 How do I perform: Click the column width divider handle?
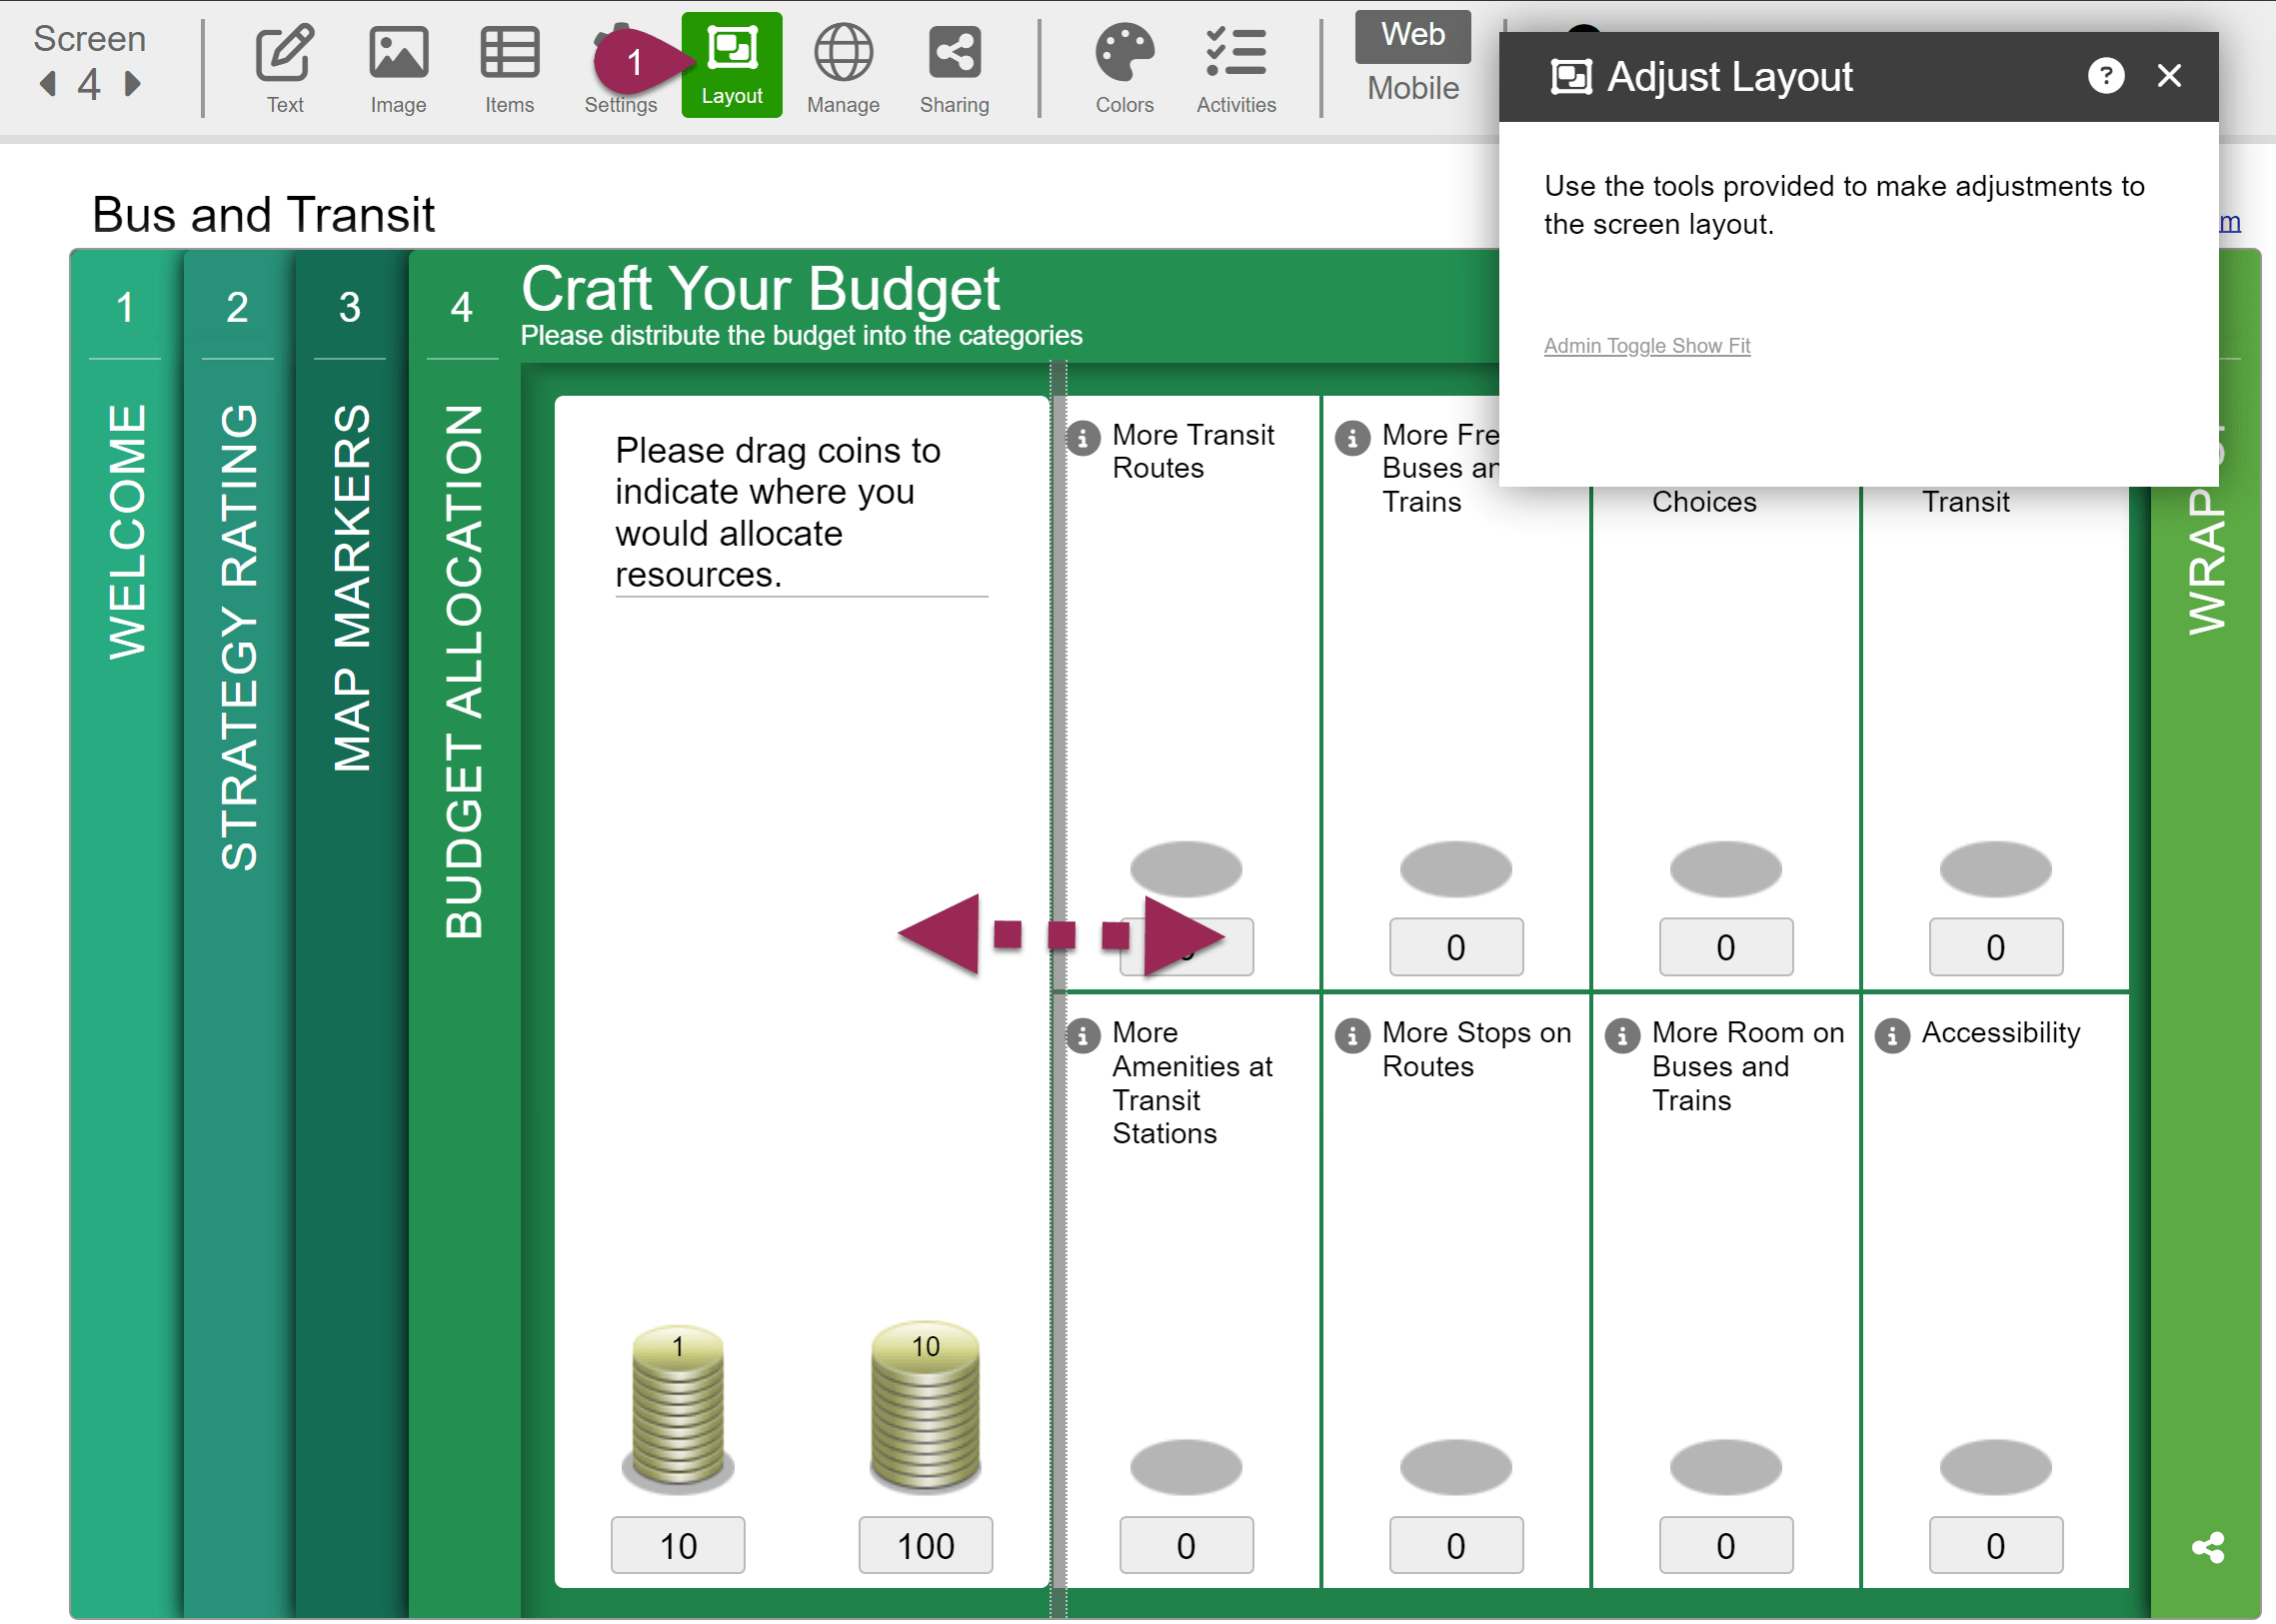(x=1059, y=935)
